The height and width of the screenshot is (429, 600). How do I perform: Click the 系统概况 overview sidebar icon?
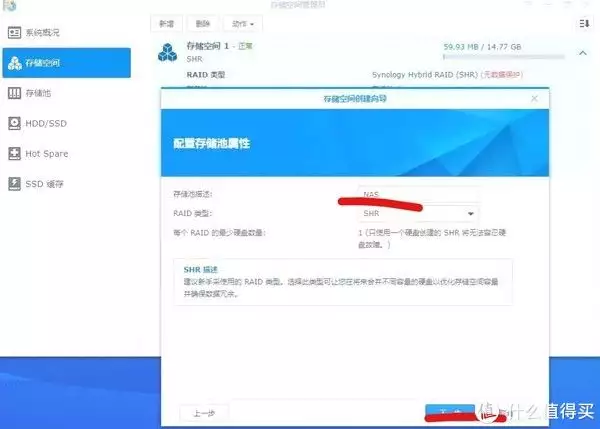click(x=15, y=33)
